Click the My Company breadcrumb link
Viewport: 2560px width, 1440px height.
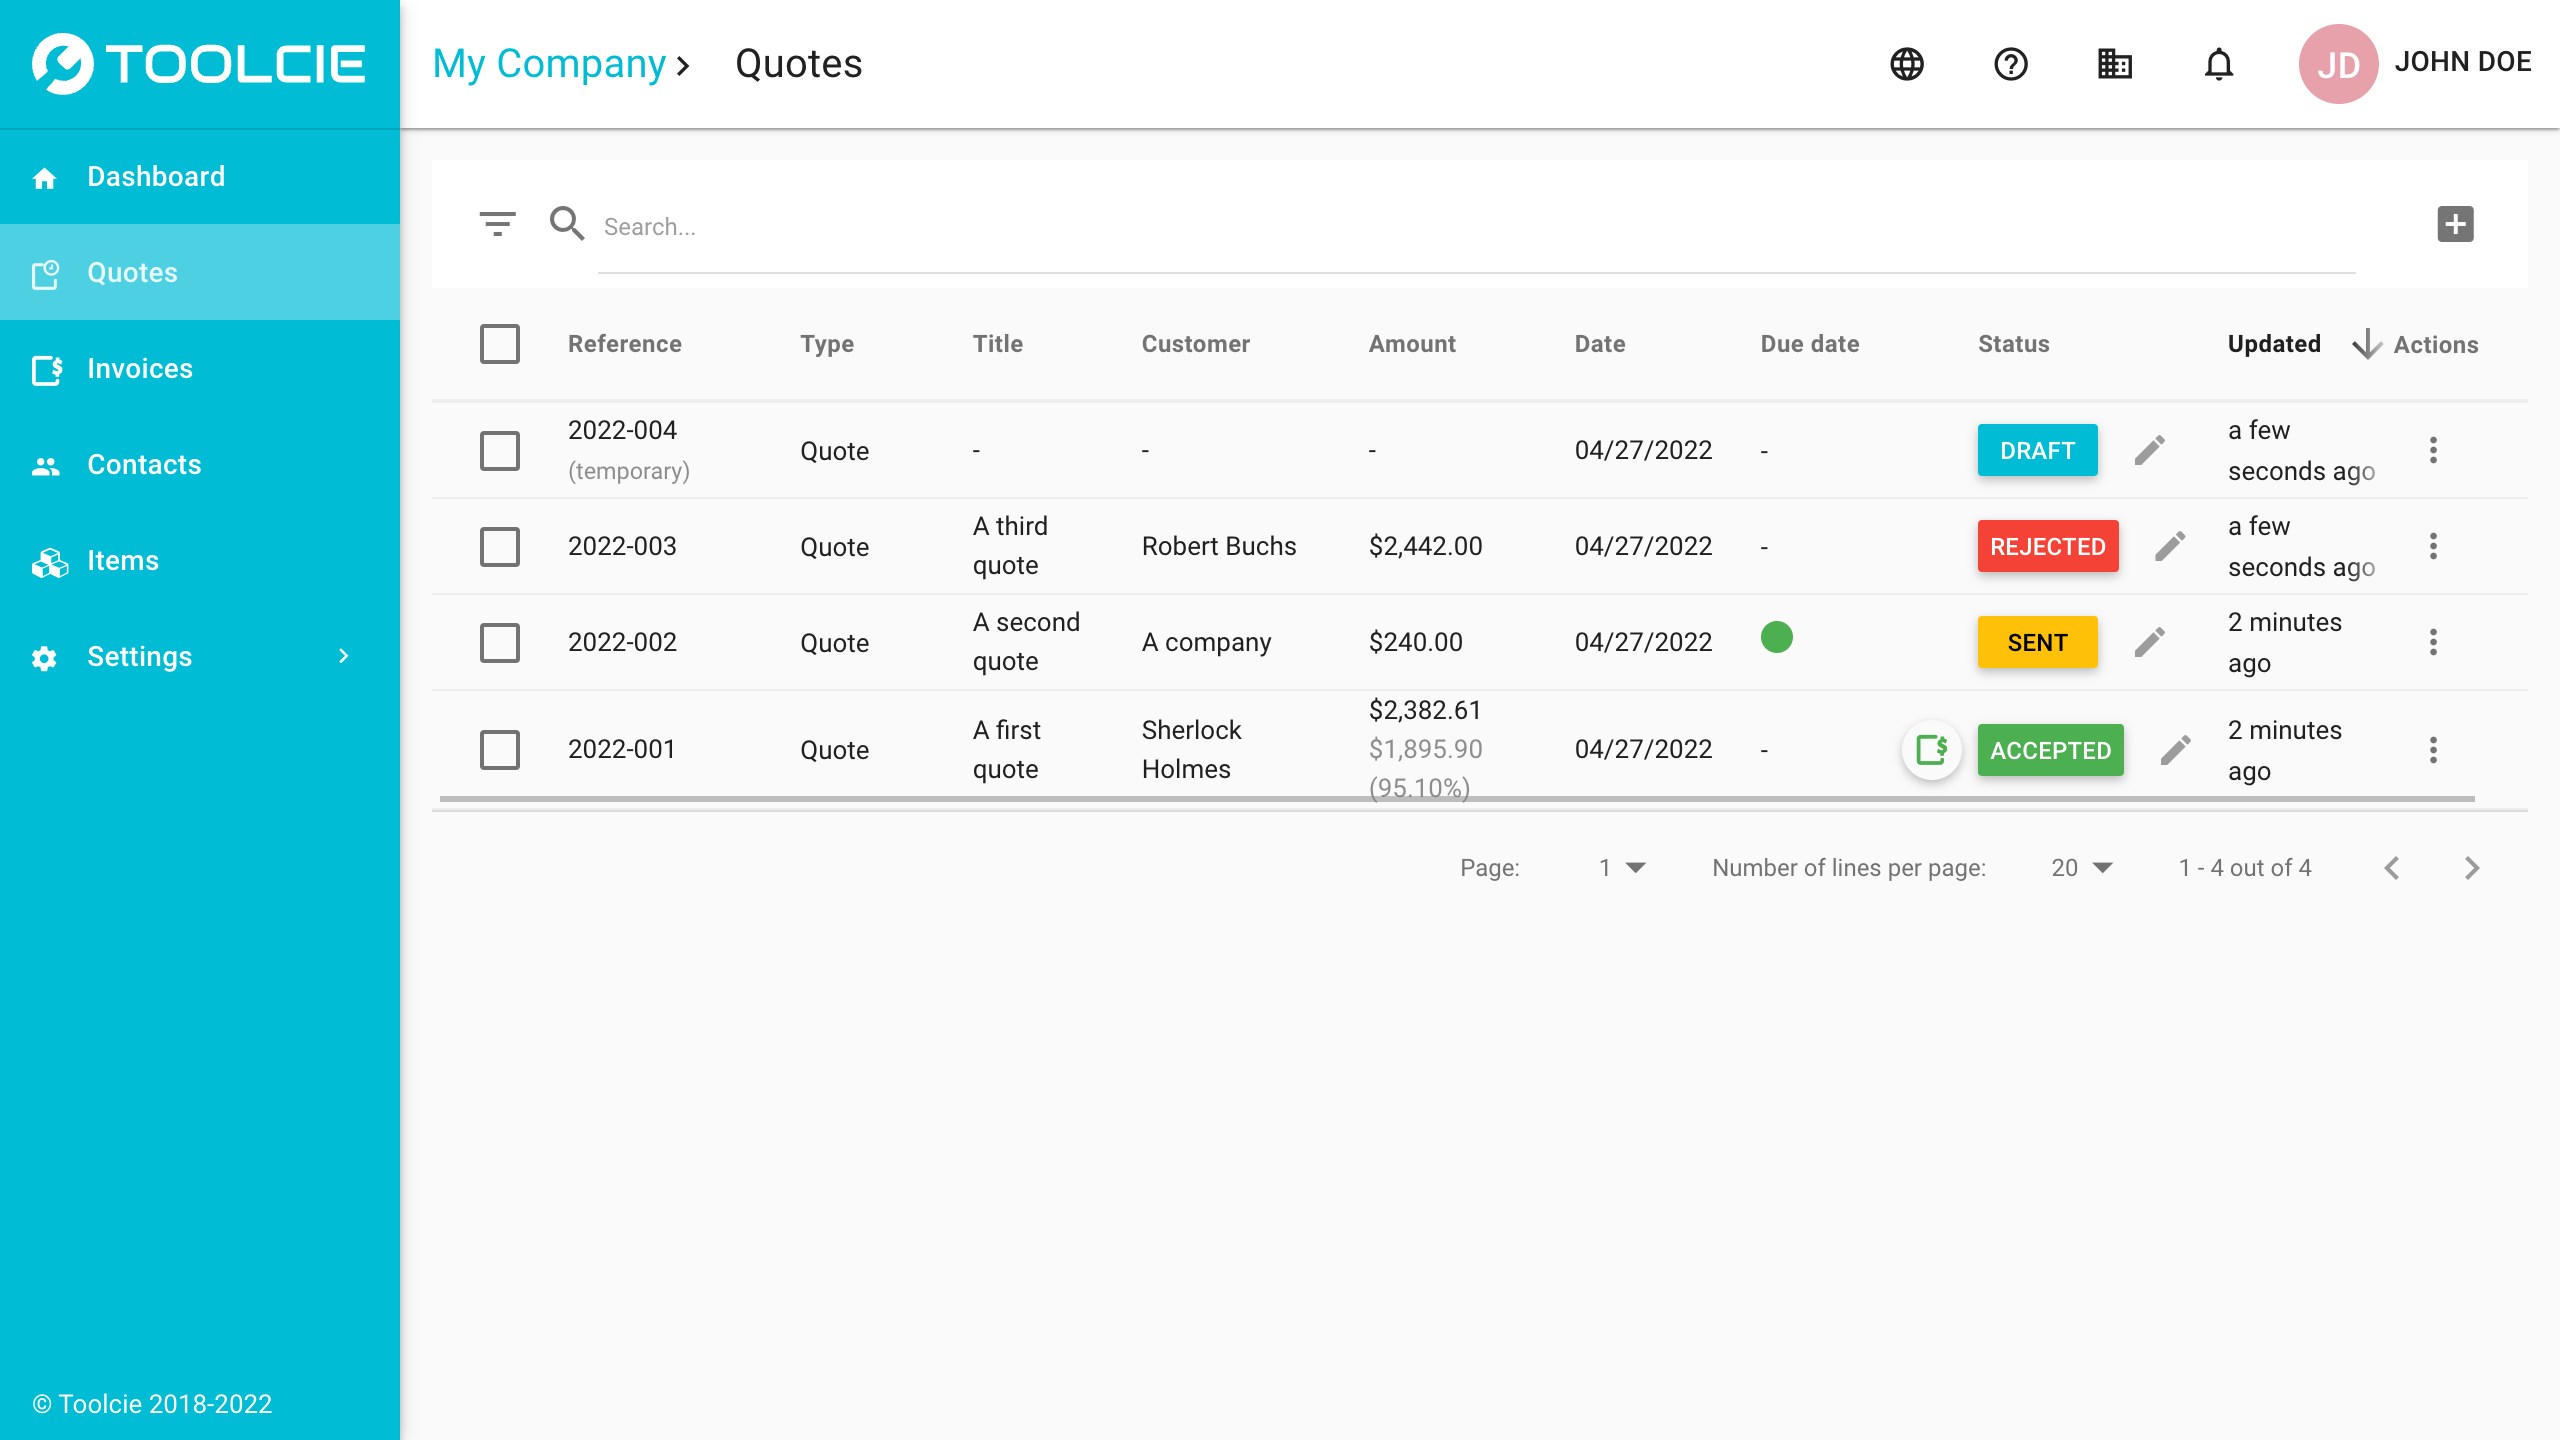click(x=548, y=64)
